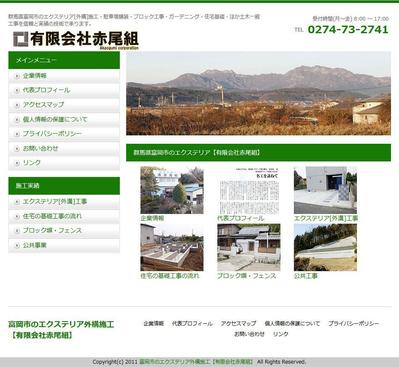Click the green 施工実績 sidebar heading
The width and height of the screenshot is (399, 367).
(64, 186)
